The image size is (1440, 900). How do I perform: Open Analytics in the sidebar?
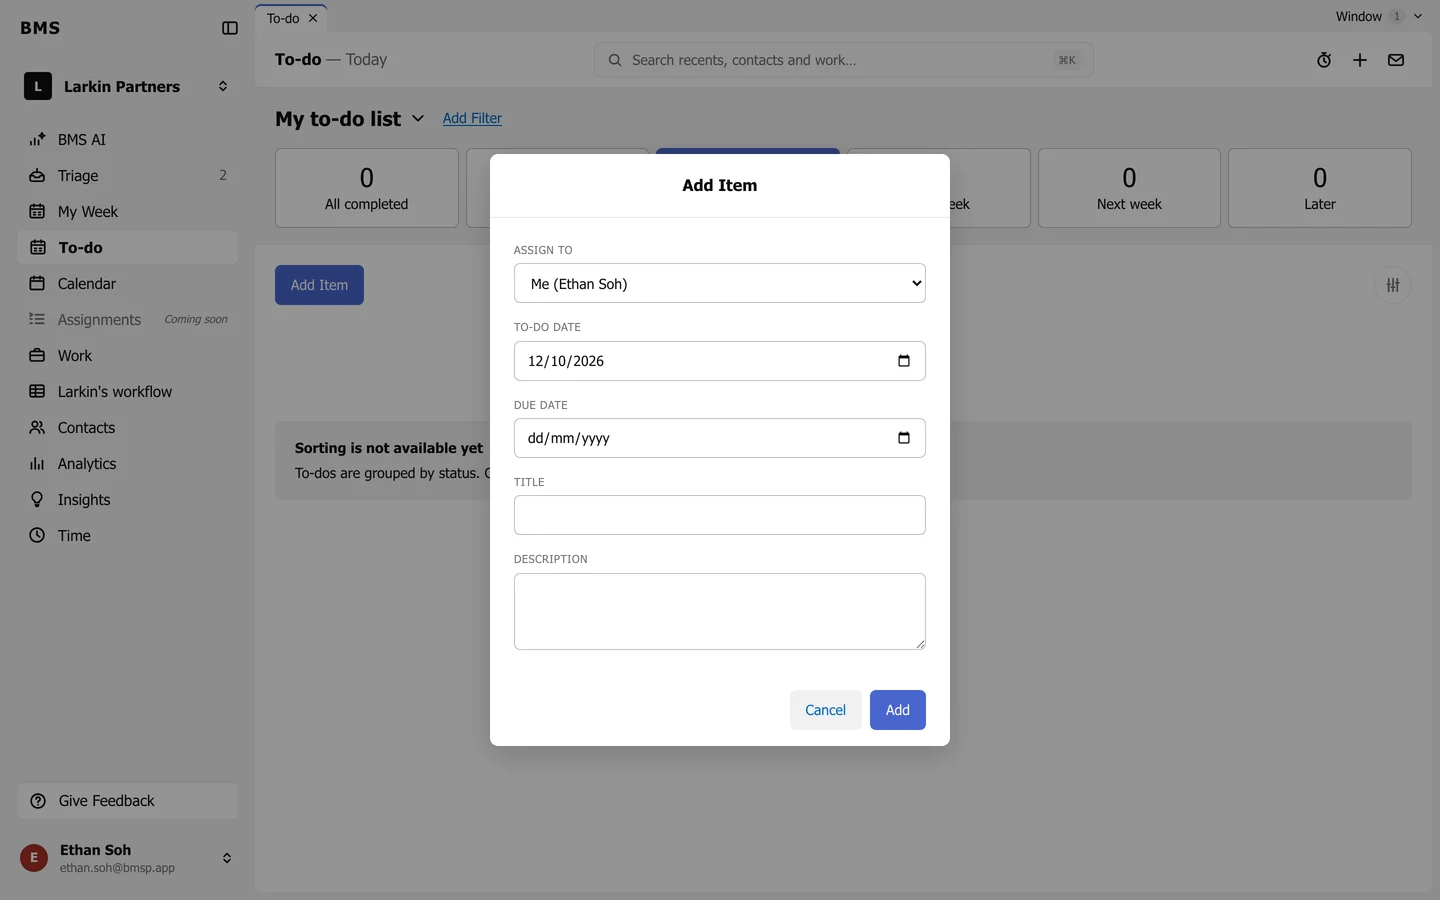tap(127, 464)
